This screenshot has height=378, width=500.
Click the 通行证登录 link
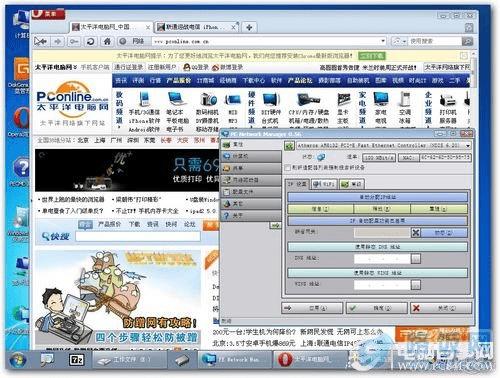[128, 67]
